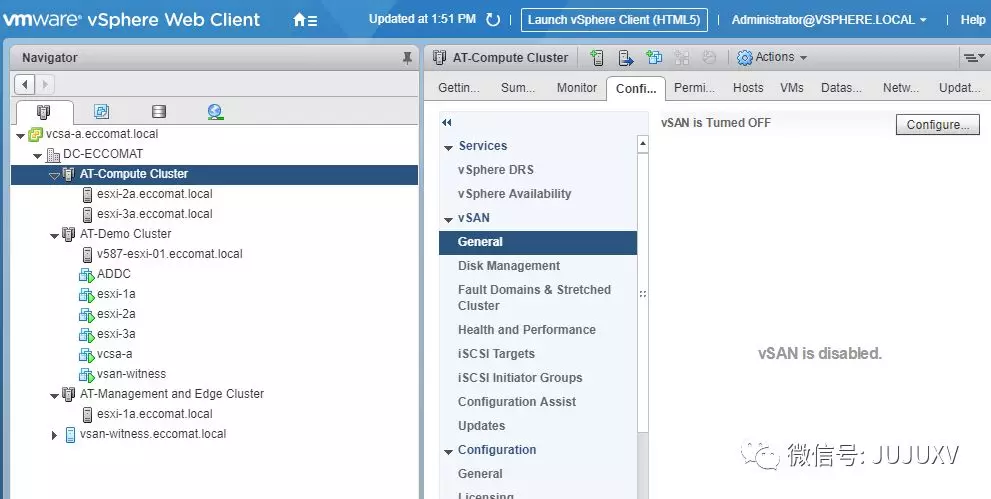Open vSphere Availability settings
991x499 pixels.
514,194
